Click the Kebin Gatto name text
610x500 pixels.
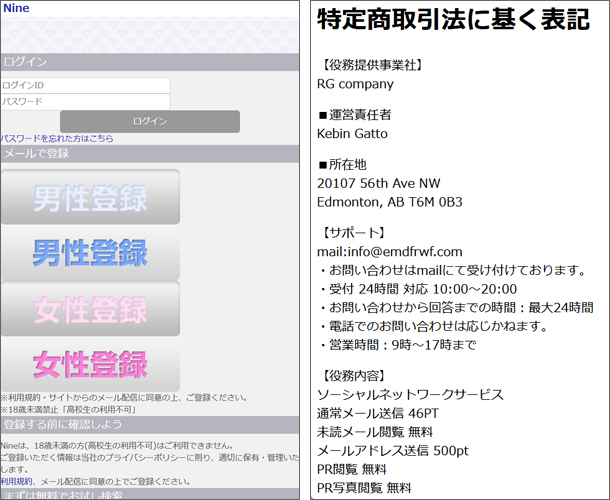(x=352, y=133)
